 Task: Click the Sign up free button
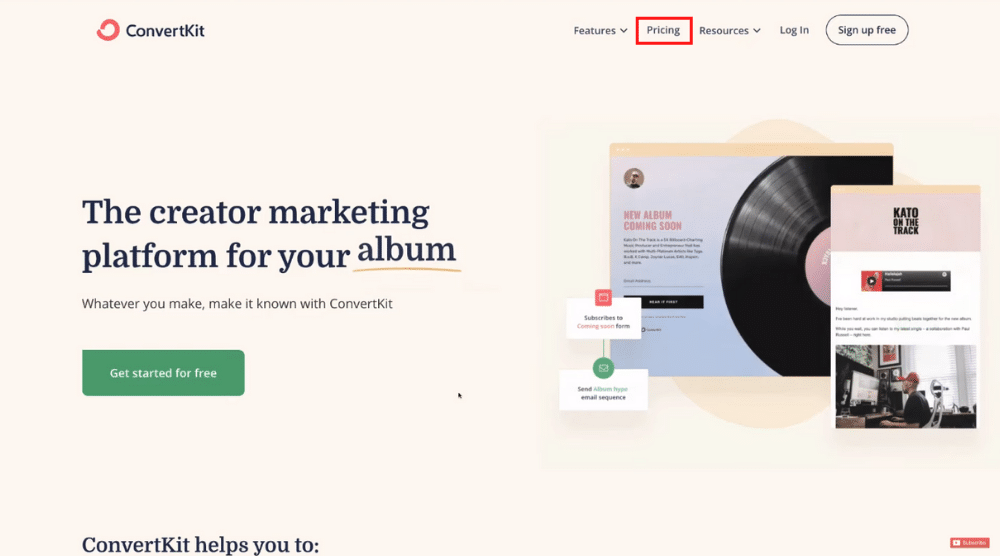pyautogui.click(x=867, y=30)
